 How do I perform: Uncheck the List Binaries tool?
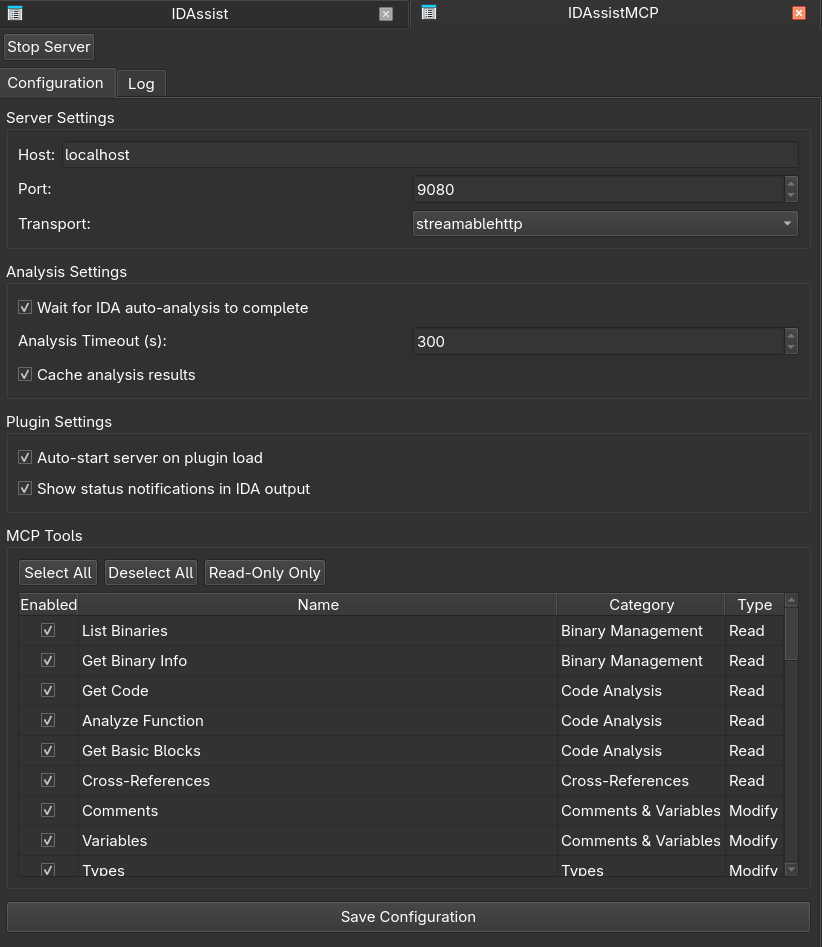point(47,630)
